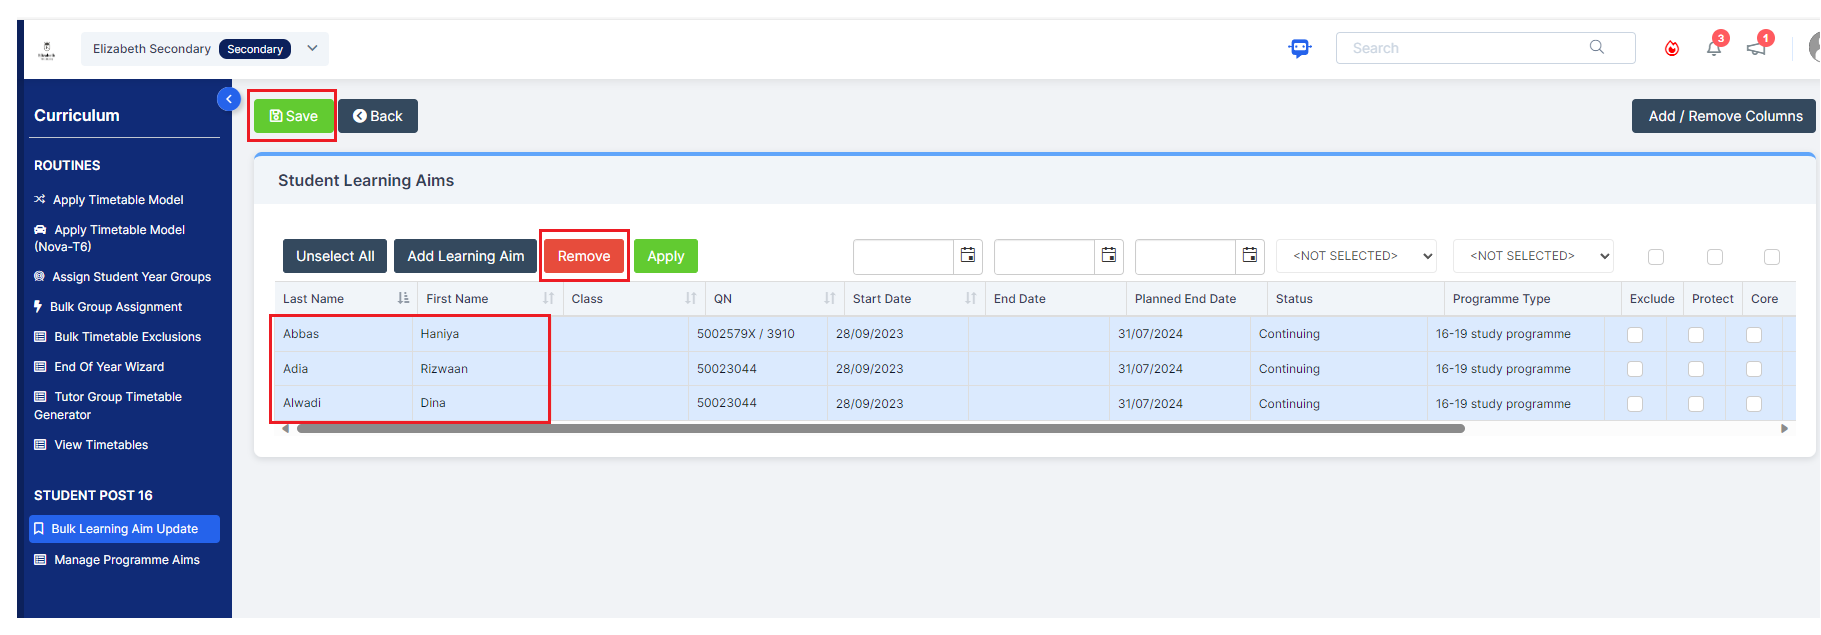Open the Programme Type NOT SELECTED dropdown
This screenshot has width=1821, height=635.
click(x=1533, y=256)
